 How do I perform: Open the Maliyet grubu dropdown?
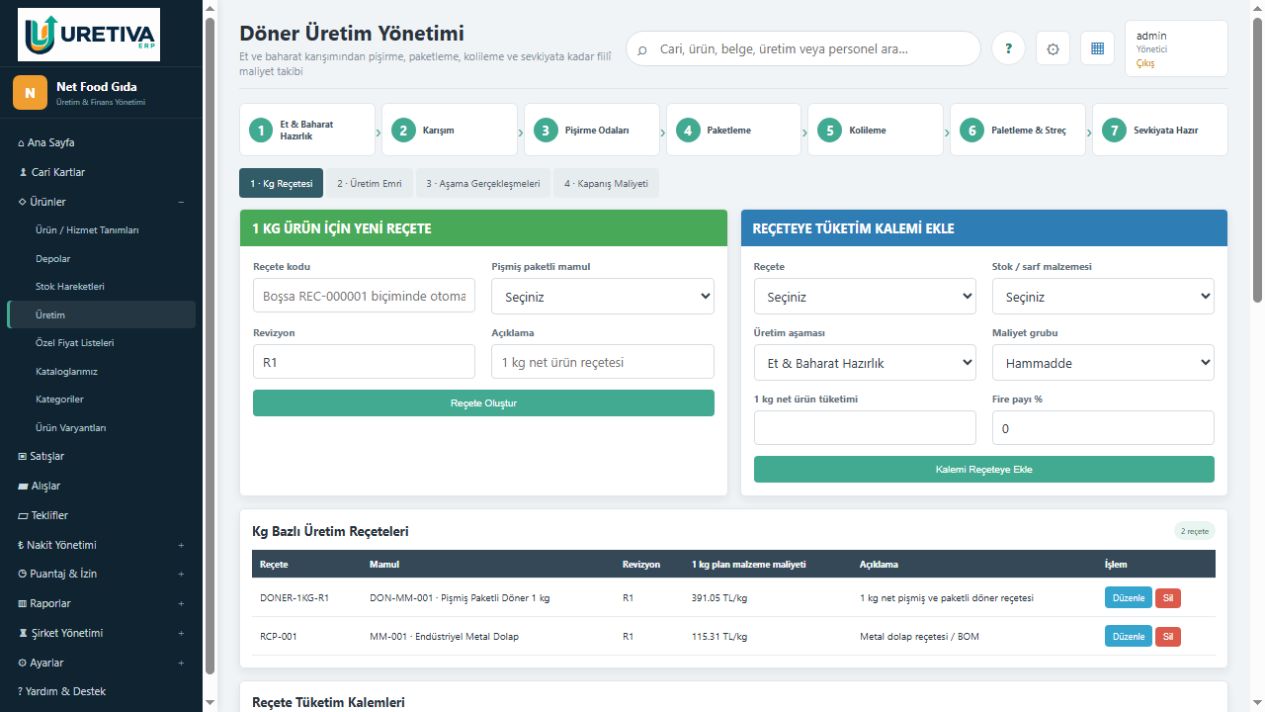pyautogui.click(x=1103, y=362)
